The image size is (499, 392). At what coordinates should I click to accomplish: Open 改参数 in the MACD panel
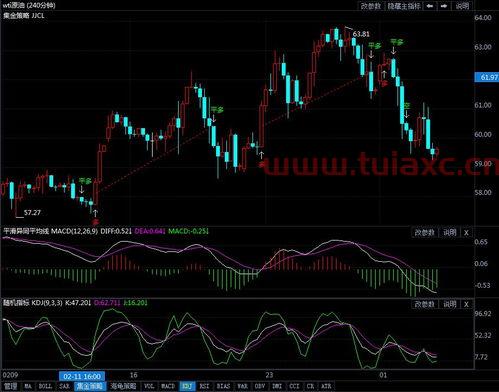coord(424,233)
